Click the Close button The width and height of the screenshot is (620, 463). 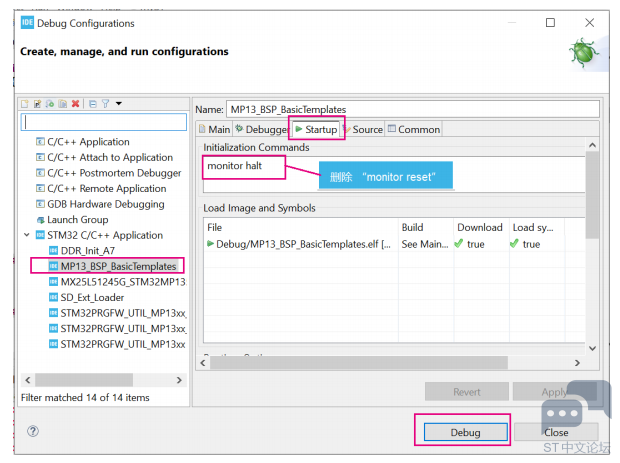[556, 432]
